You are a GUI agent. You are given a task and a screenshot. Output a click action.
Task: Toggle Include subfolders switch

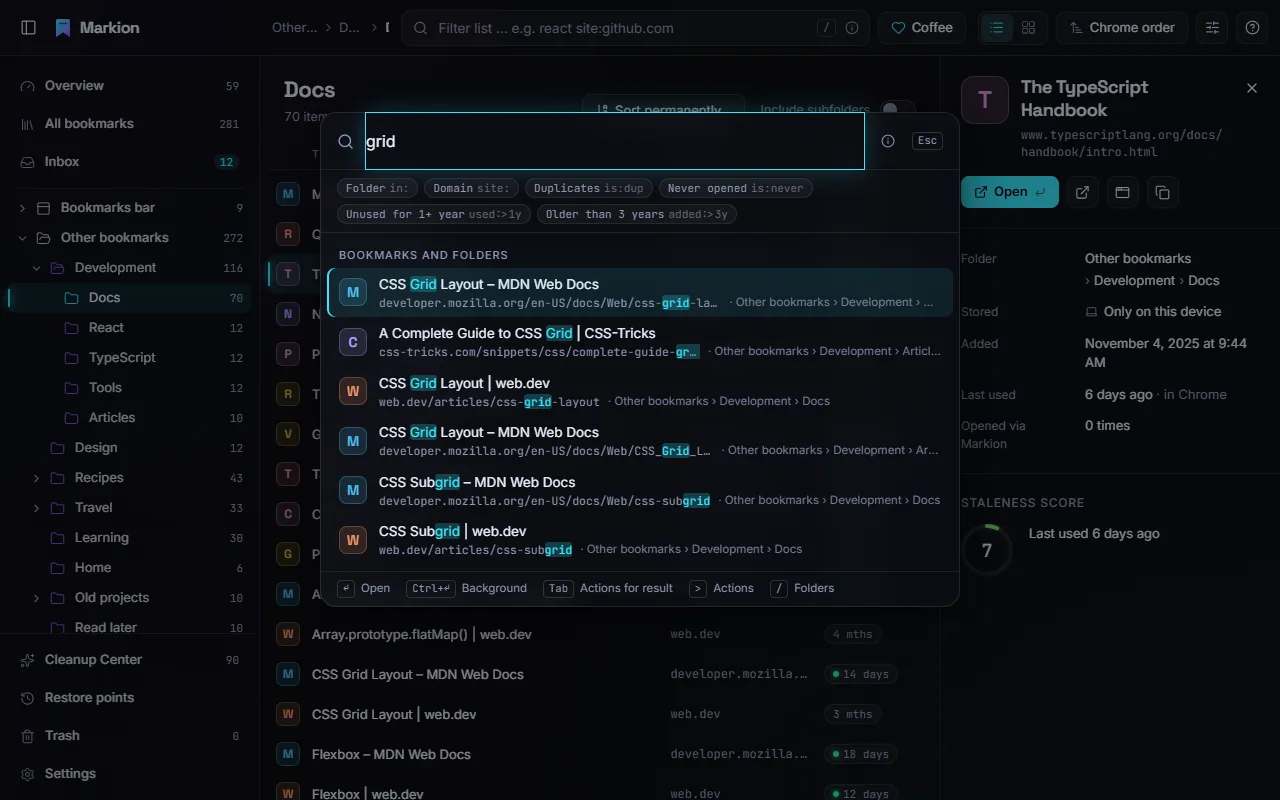click(897, 110)
